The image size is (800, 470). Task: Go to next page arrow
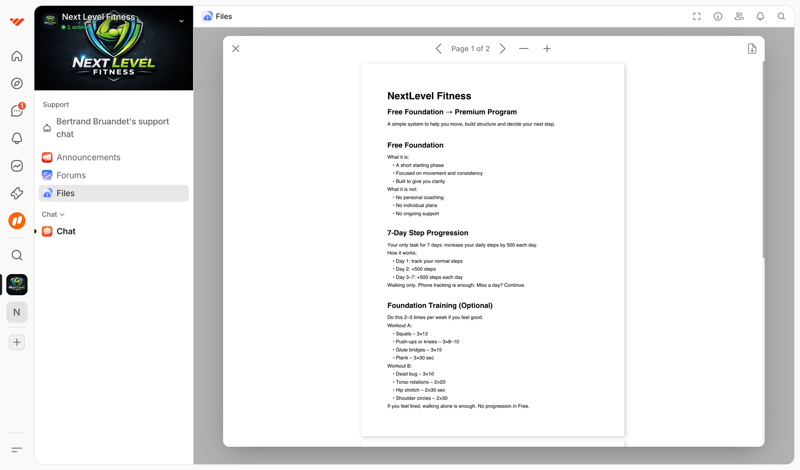point(503,49)
